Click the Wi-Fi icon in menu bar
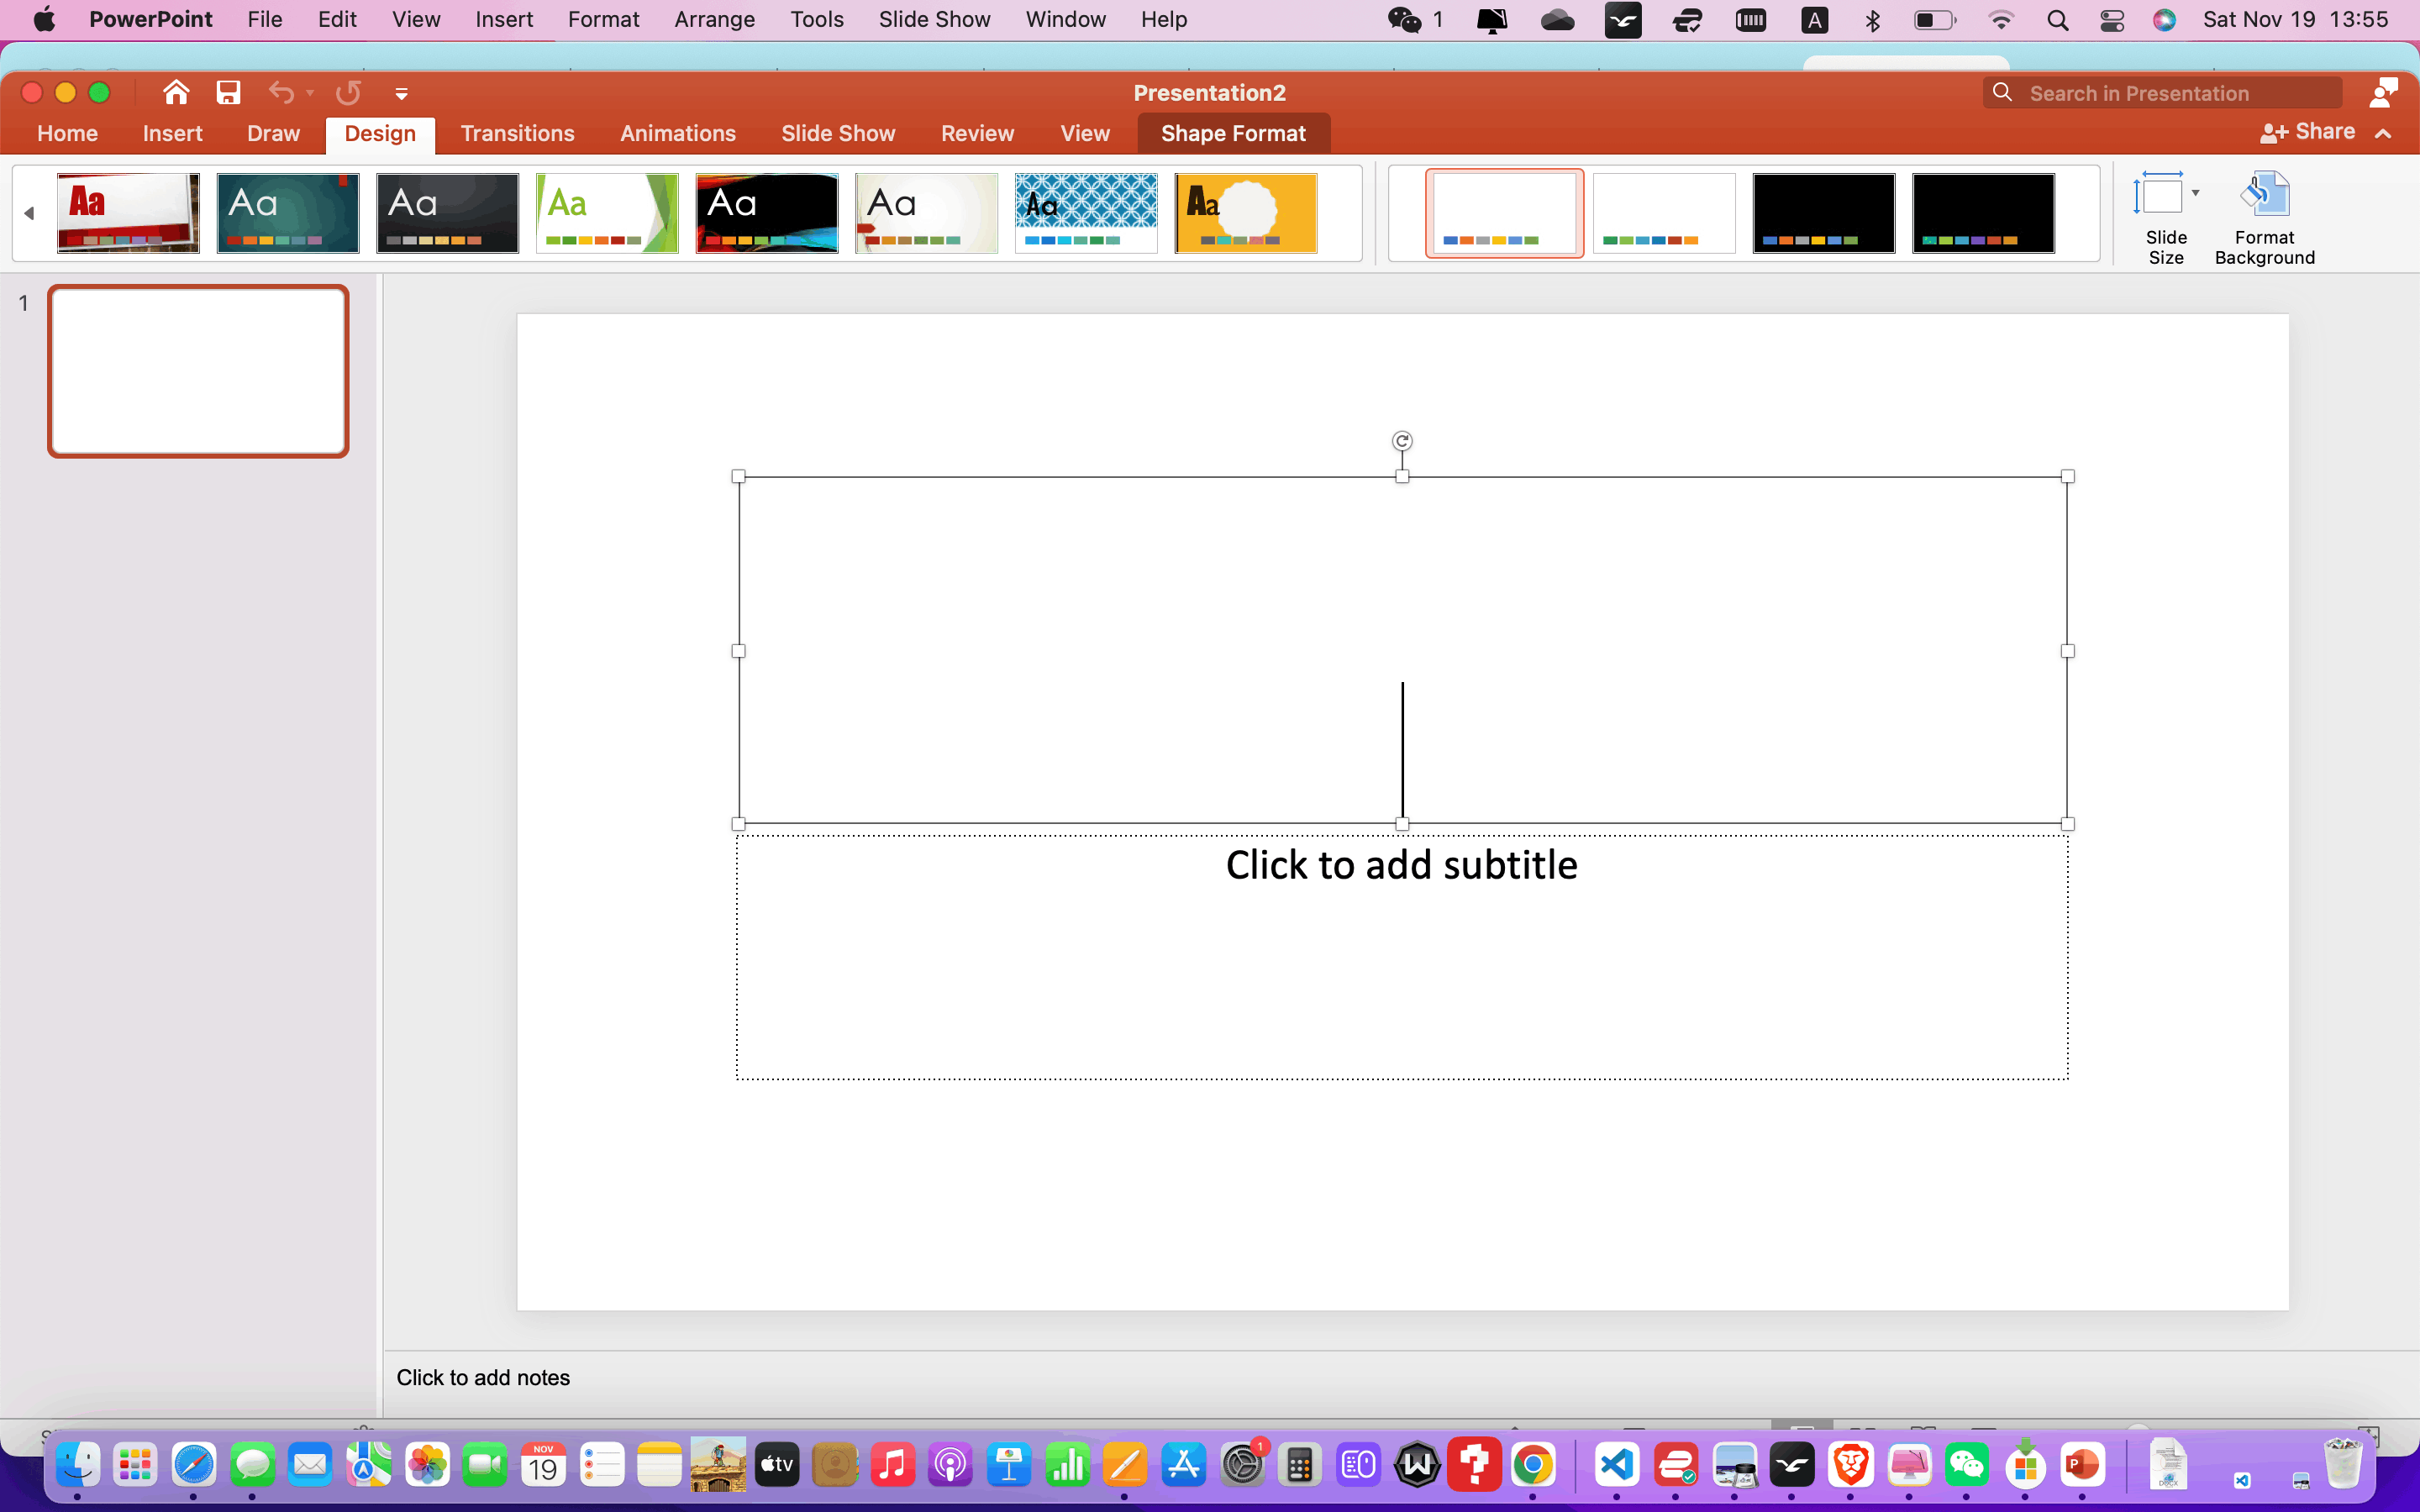Image resolution: width=2420 pixels, height=1512 pixels. (2001, 20)
